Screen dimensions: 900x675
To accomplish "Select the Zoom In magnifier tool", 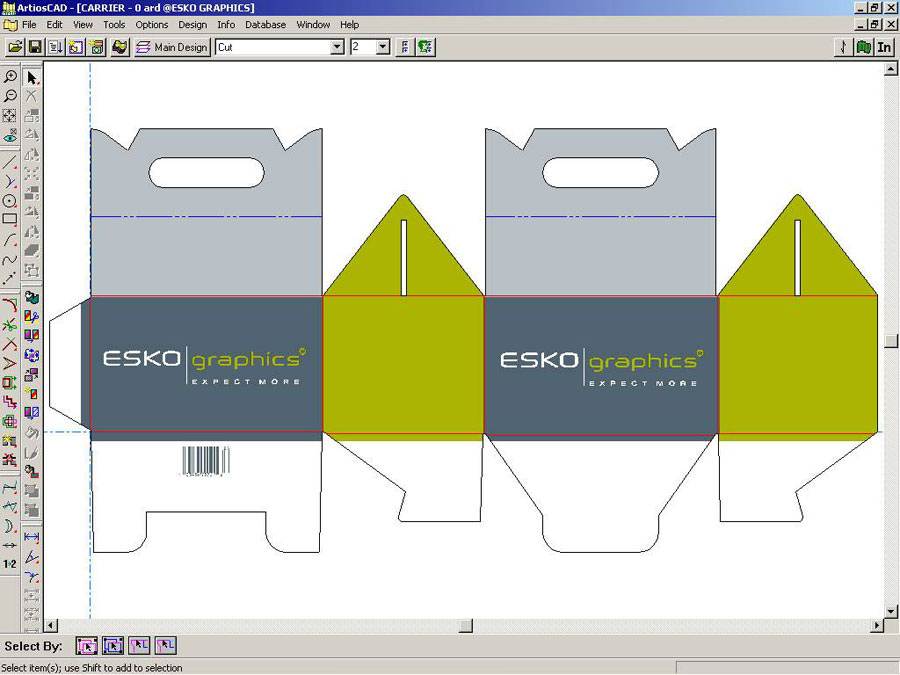I will tap(10, 77).
